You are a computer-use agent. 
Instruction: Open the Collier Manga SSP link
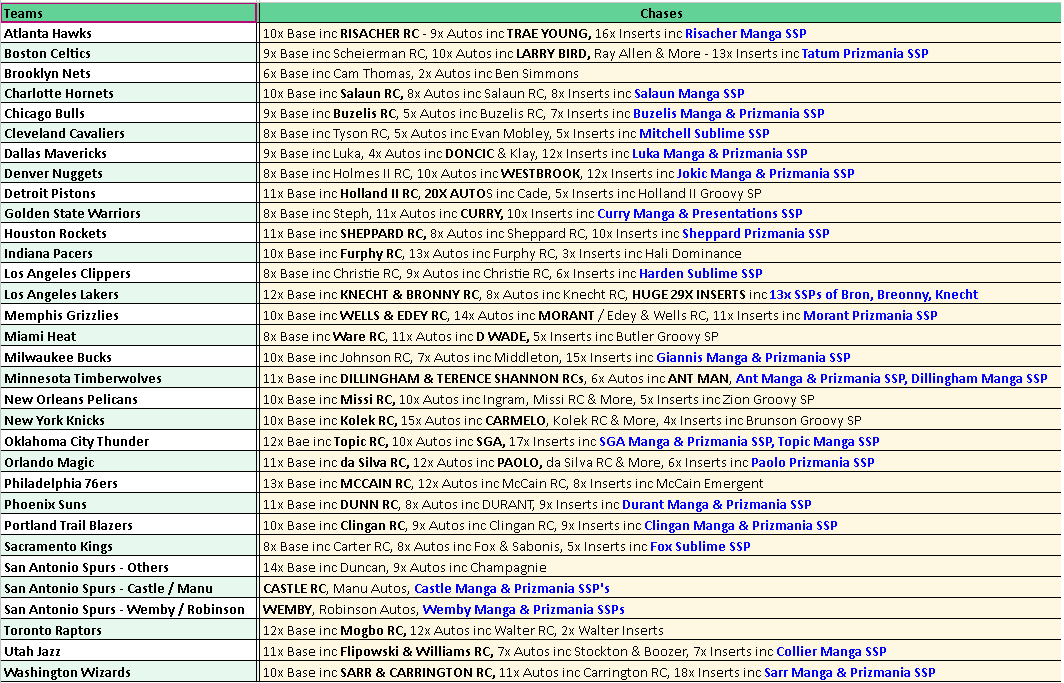831,651
